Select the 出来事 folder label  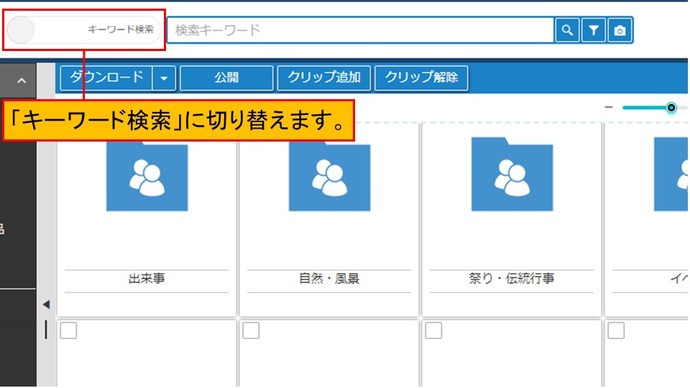tap(147, 278)
